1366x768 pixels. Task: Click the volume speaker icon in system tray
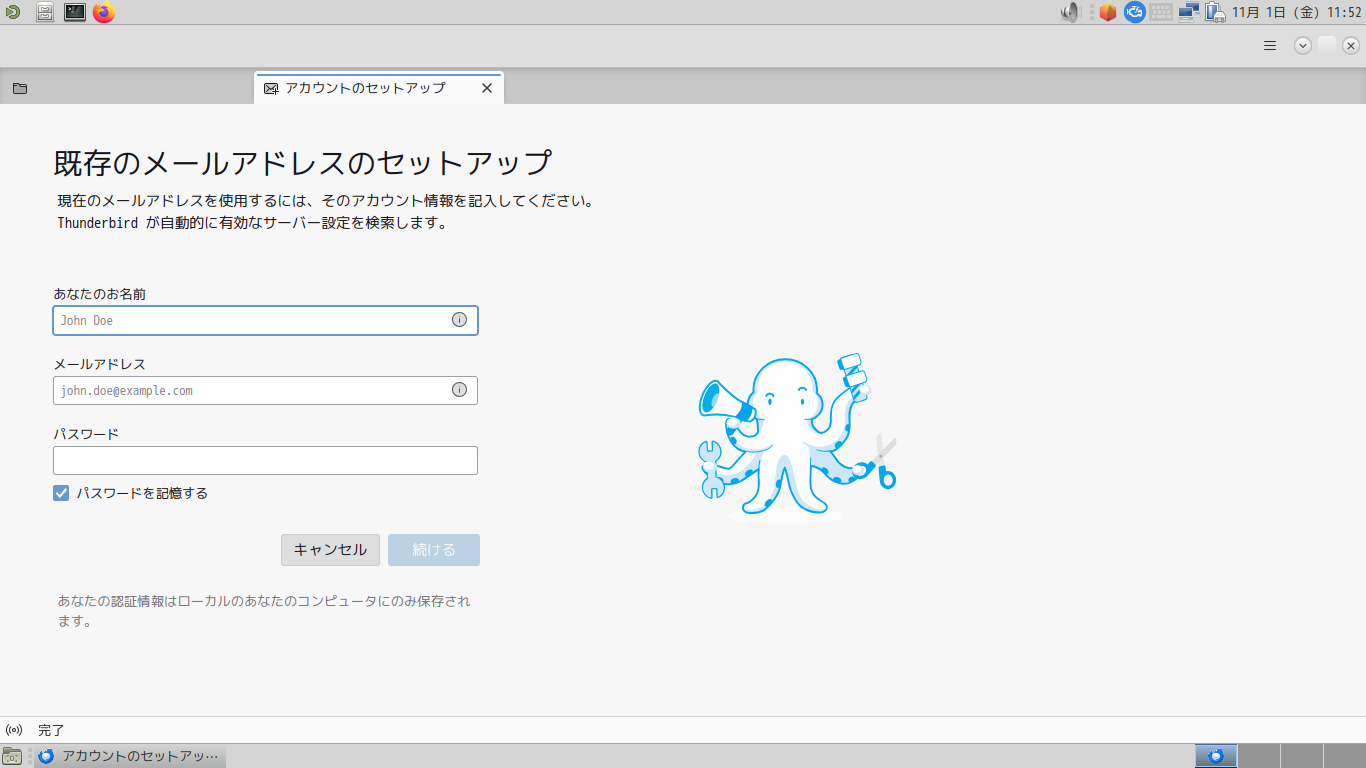(x=1071, y=12)
